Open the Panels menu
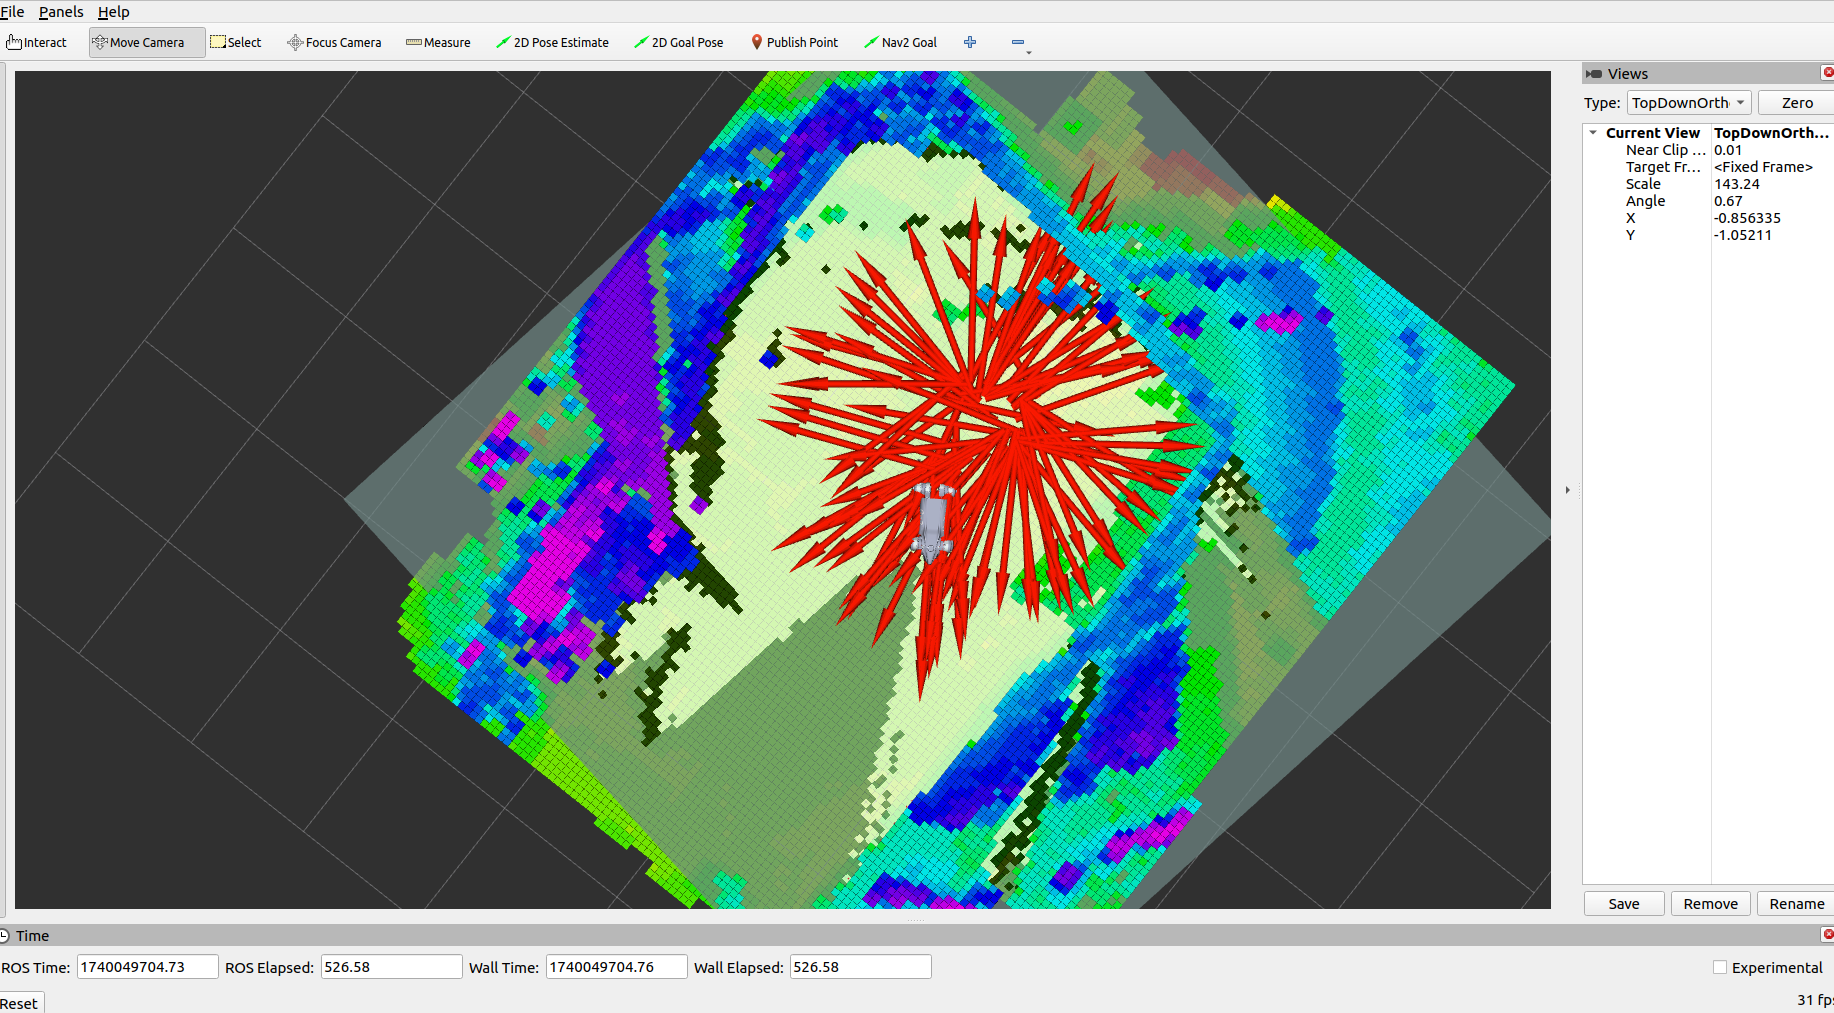 61,12
